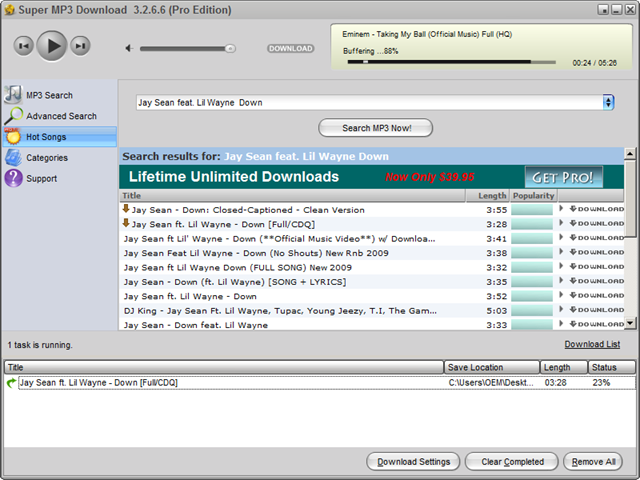Click the download list Title header

point(224,367)
